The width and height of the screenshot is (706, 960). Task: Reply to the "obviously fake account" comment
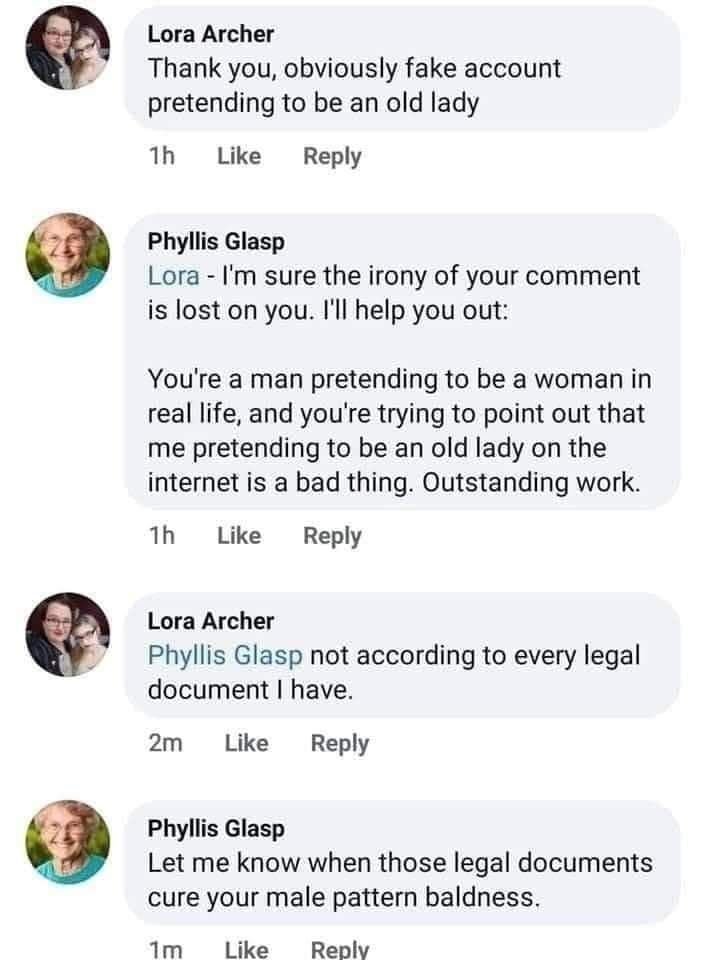click(x=332, y=156)
